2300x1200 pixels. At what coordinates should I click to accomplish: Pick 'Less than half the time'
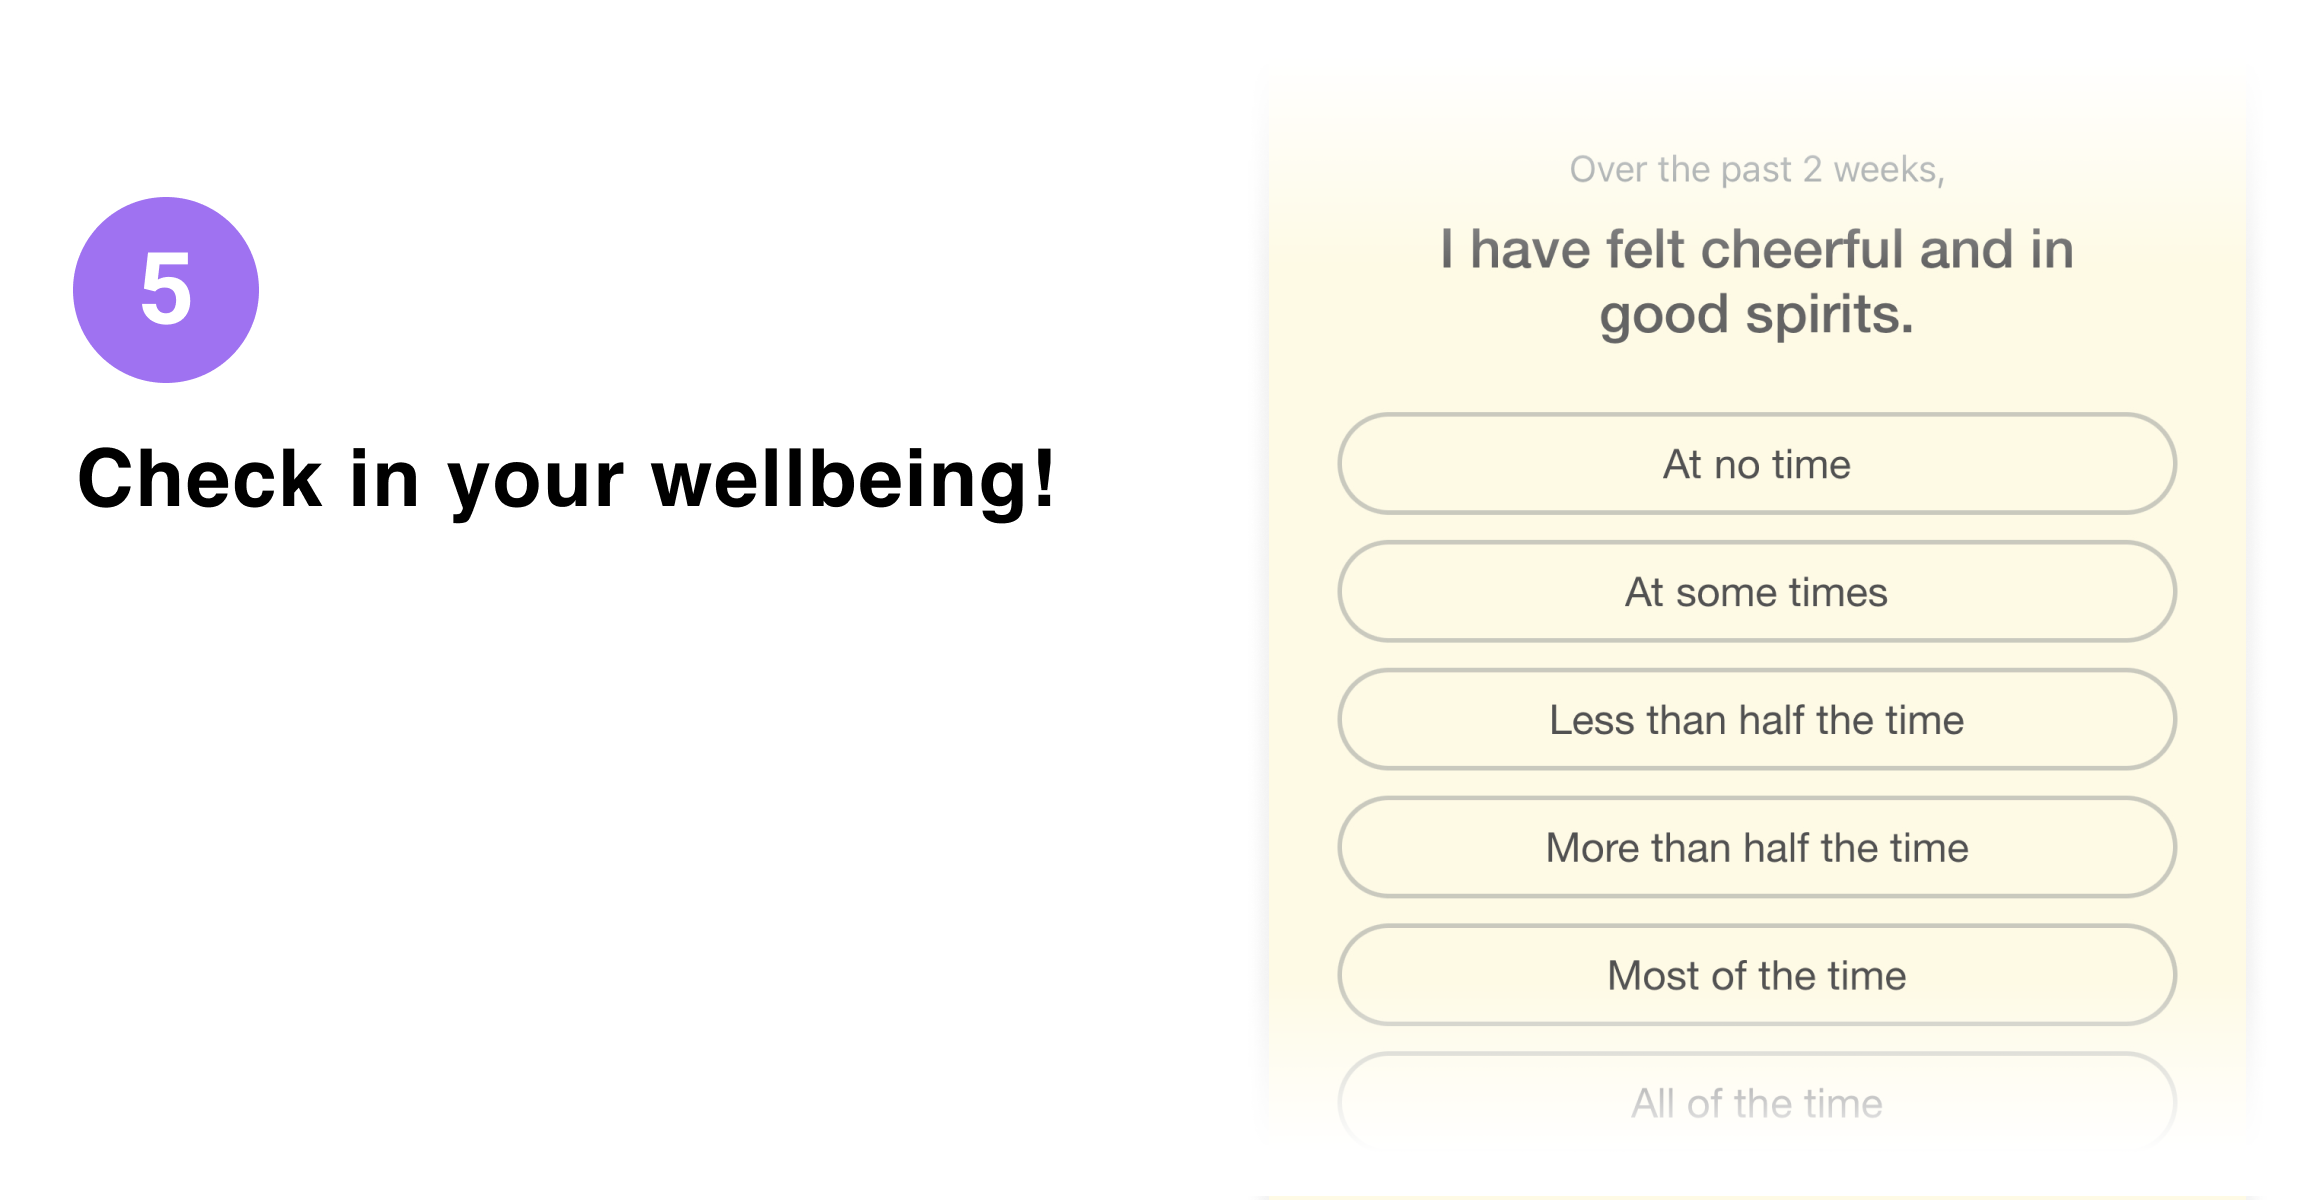pos(1756,720)
